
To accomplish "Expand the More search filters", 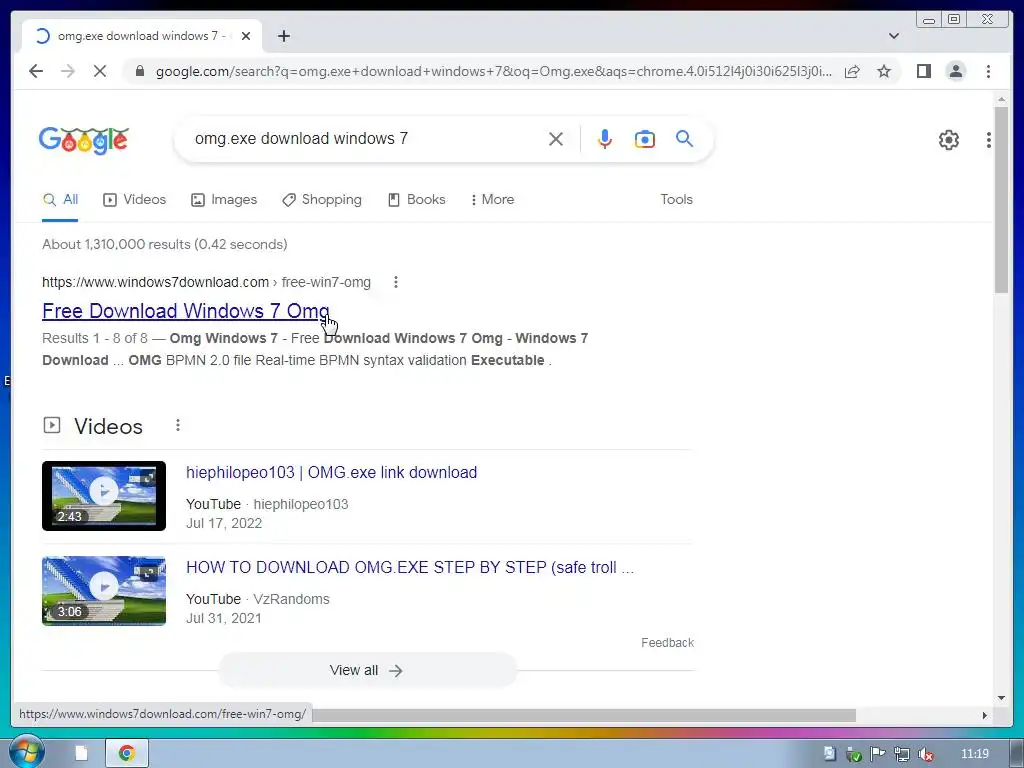I will click(x=492, y=200).
